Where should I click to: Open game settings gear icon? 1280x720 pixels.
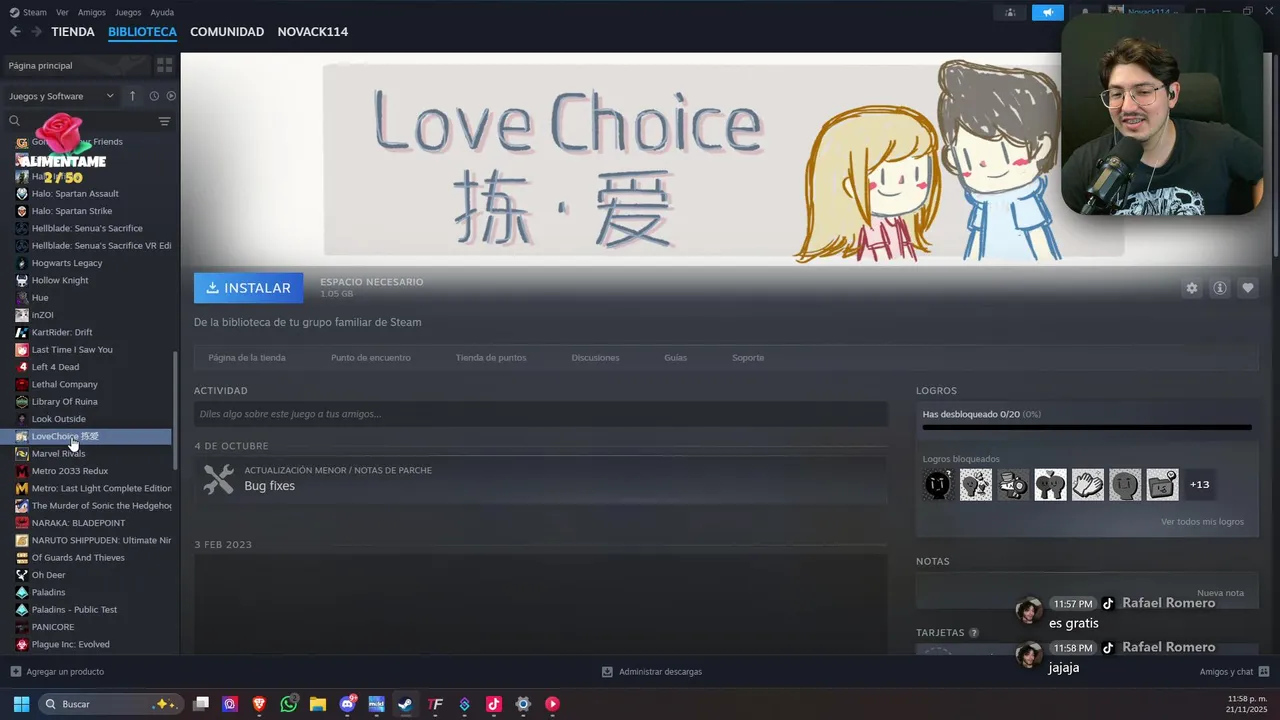pos(1191,288)
